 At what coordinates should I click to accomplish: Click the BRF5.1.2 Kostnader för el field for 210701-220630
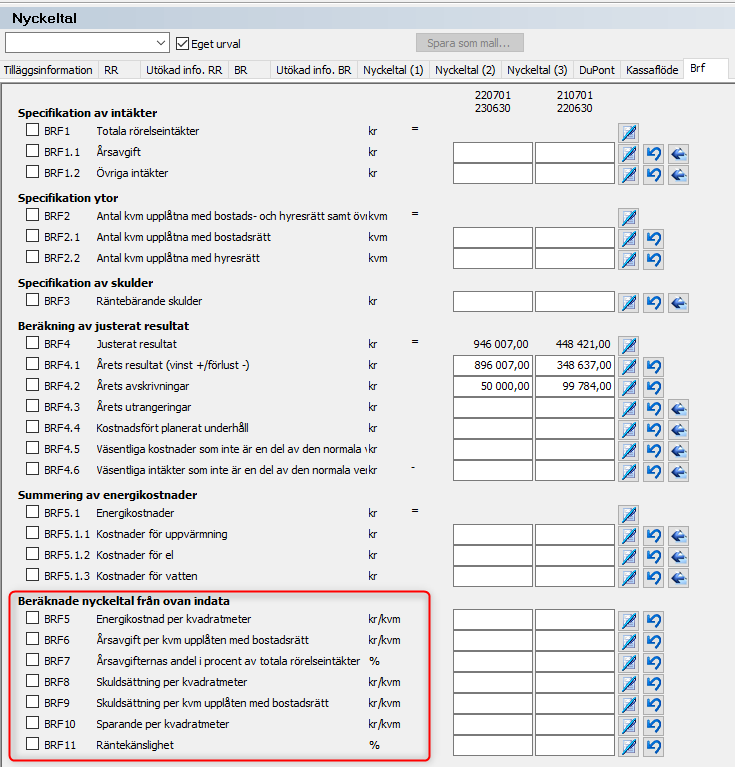click(x=575, y=556)
